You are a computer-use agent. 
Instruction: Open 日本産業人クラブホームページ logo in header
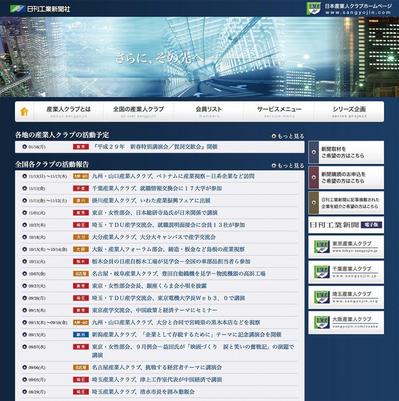(x=349, y=9)
